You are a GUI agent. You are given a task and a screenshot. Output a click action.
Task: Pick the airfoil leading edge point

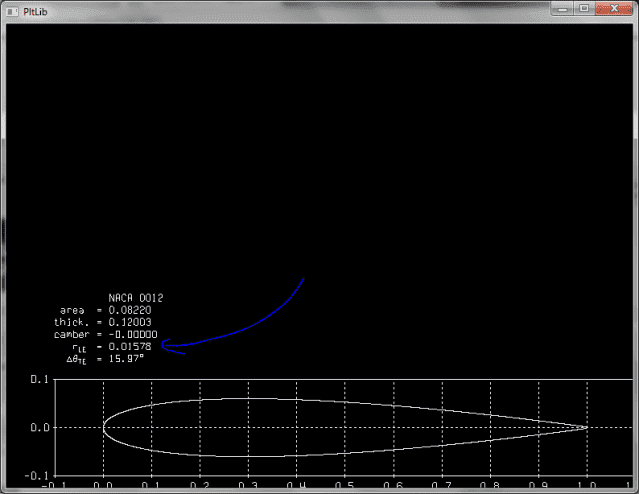click(x=103, y=427)
